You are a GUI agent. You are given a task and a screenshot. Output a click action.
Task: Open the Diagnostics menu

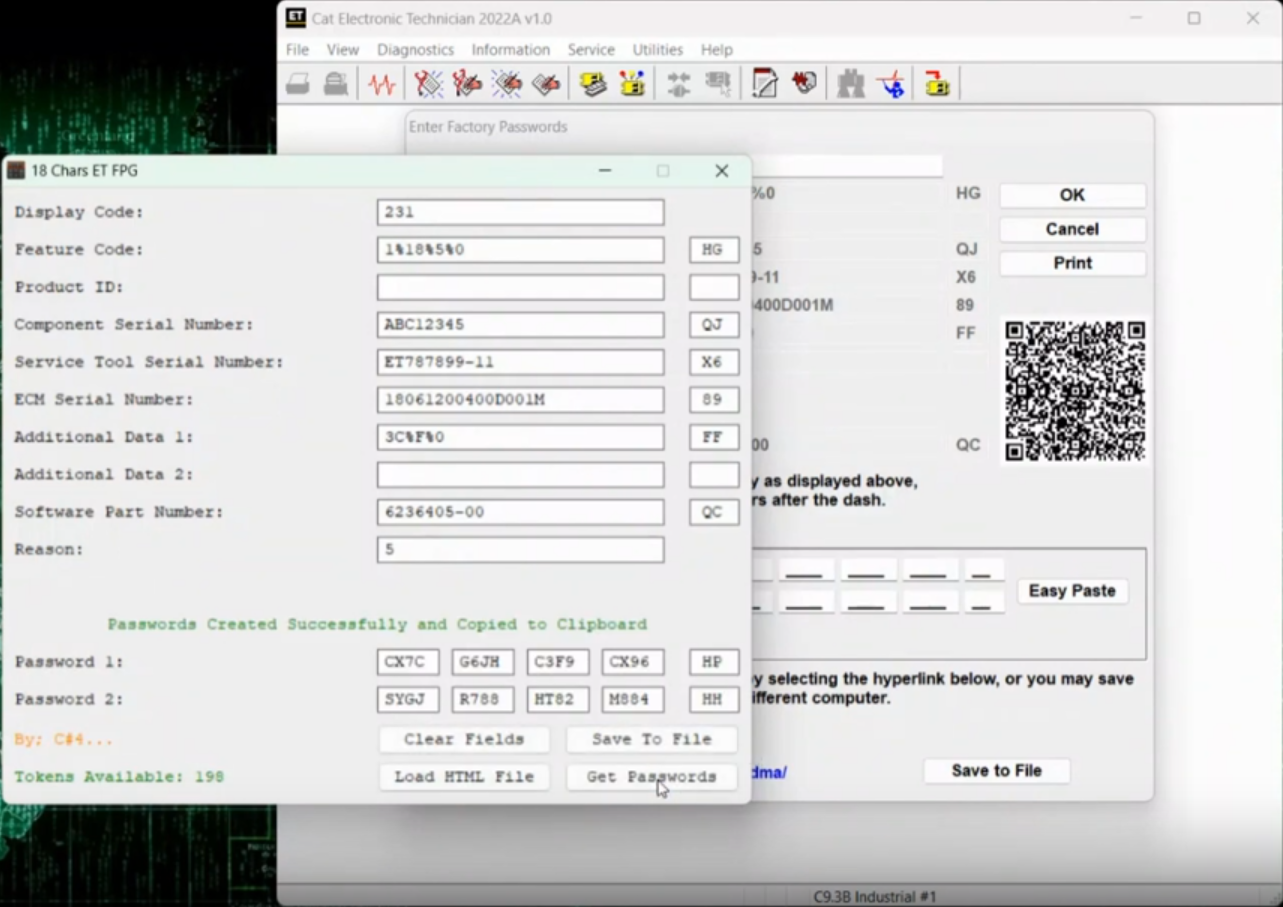click(415, 49)
